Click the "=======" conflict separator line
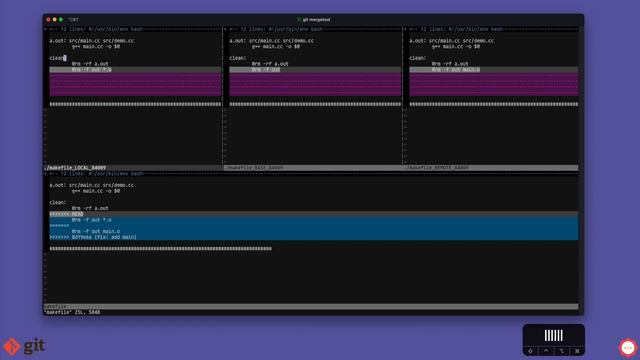This screenshot has width=640, height=360. point(59,225)
